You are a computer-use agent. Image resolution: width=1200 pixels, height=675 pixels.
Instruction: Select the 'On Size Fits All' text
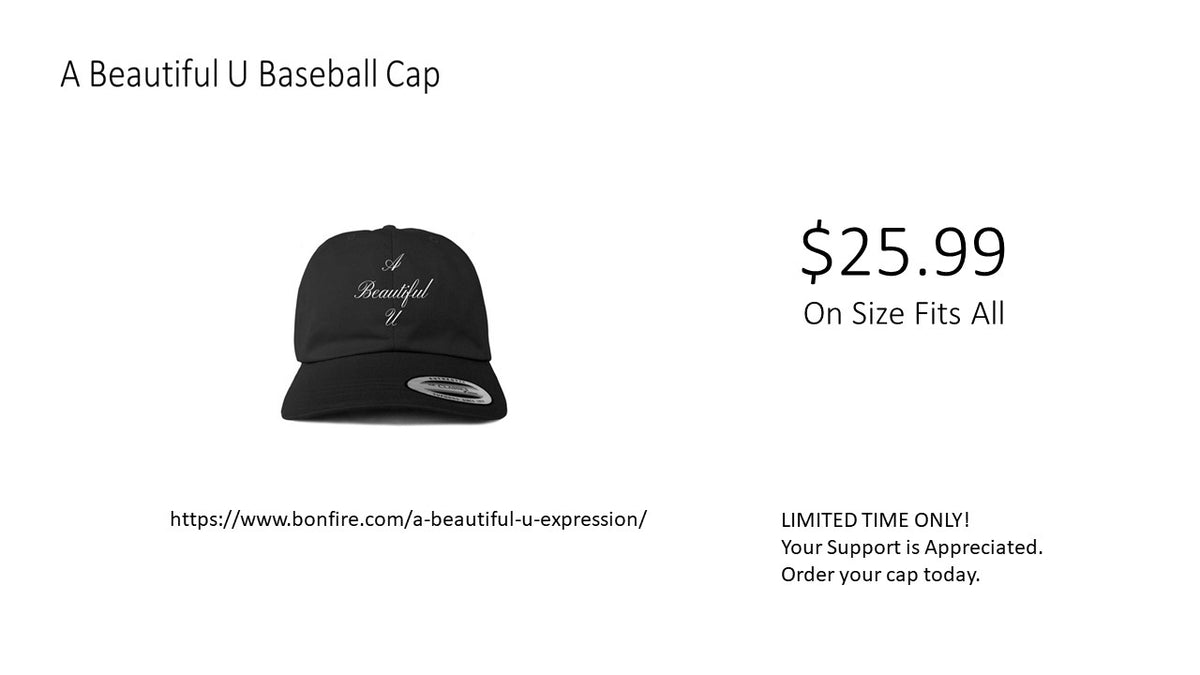pos(904,314)
